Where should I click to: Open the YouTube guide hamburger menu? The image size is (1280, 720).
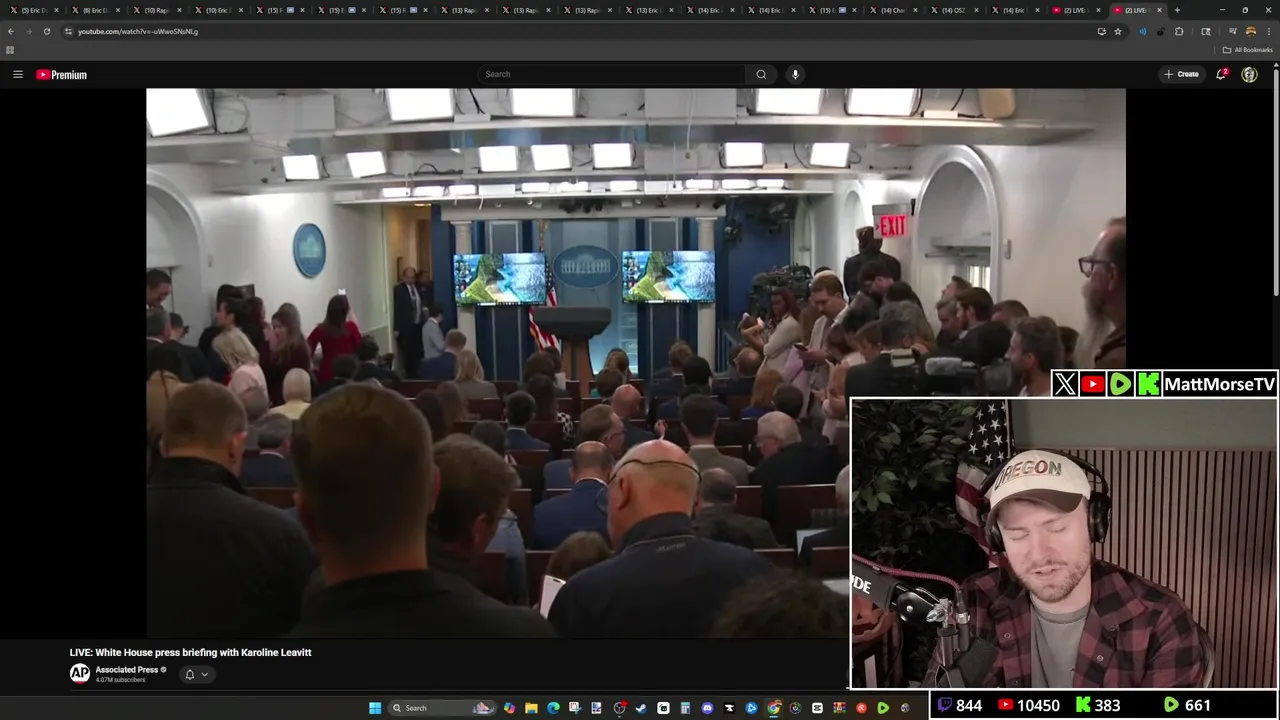tap(17, 74)
